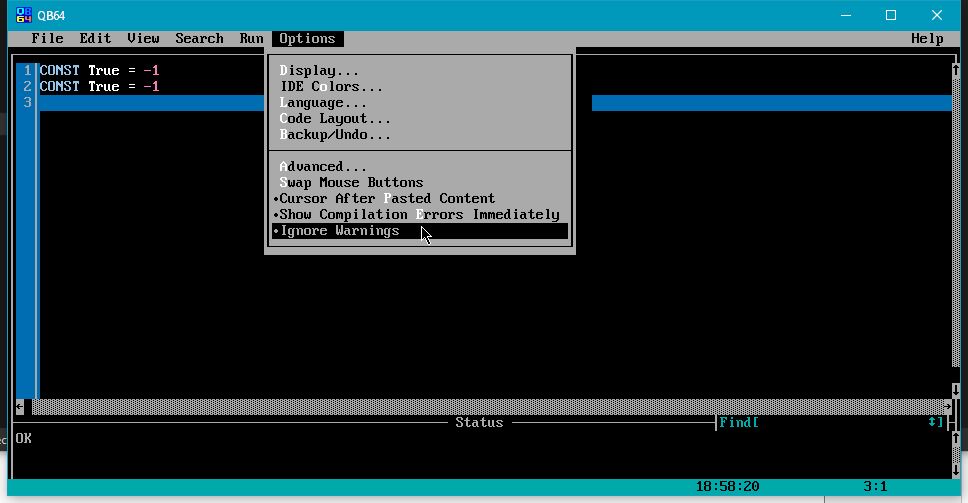Image resolution: width=968 pixels, height=503 pixels.
Task: Click the editor vertical scrollbar down arrow
Action: point(955,391)
